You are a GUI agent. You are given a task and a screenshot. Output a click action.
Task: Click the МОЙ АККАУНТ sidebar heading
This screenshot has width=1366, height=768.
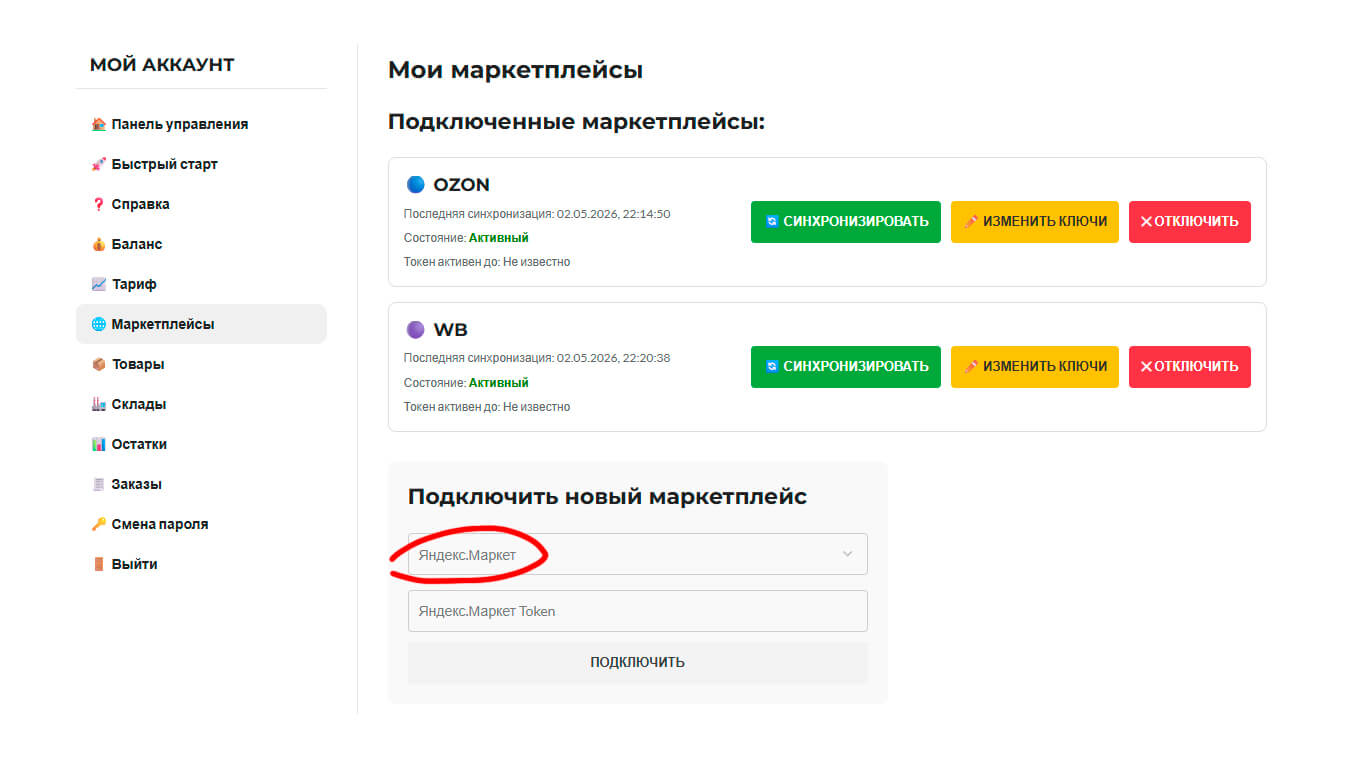[x=162, y=65]
